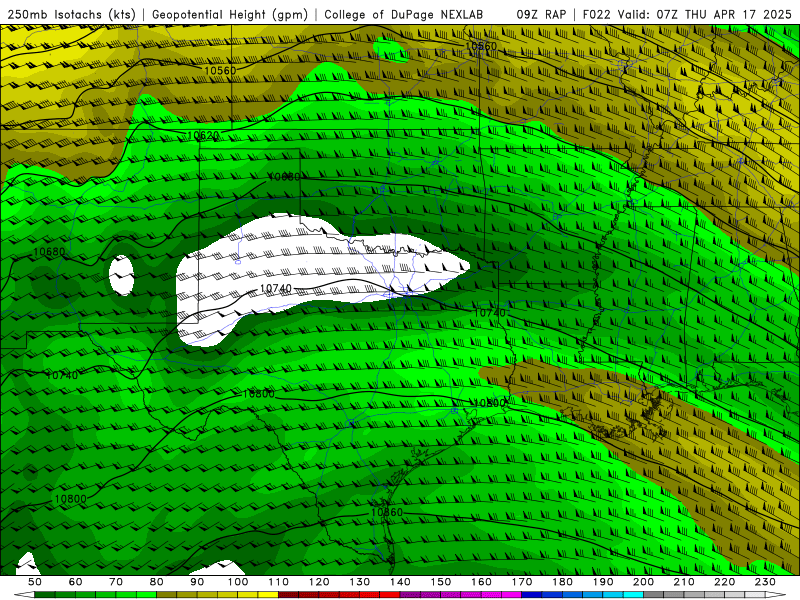The height and width of the screenshot is (600, 800).
Task: Click the 130 value on the color scale
Action: 360,582
